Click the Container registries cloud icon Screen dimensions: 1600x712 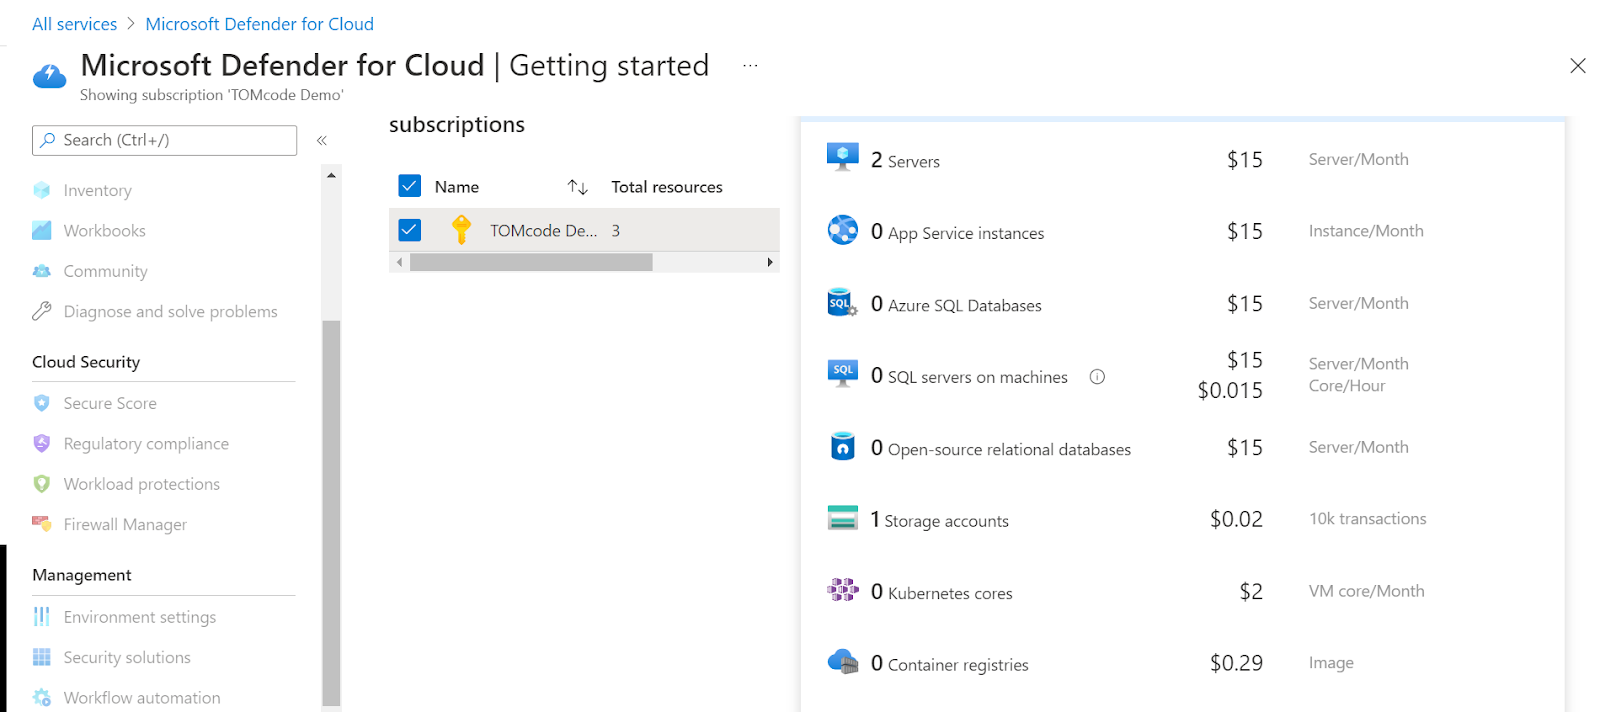pos(843,662)
